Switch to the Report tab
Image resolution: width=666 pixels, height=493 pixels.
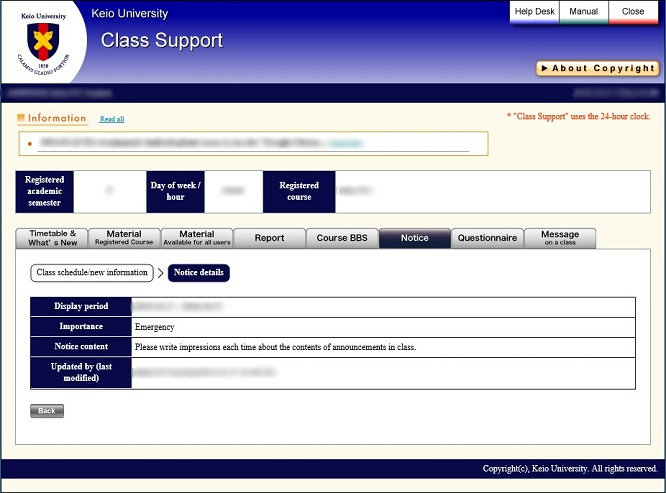[270, 238]
